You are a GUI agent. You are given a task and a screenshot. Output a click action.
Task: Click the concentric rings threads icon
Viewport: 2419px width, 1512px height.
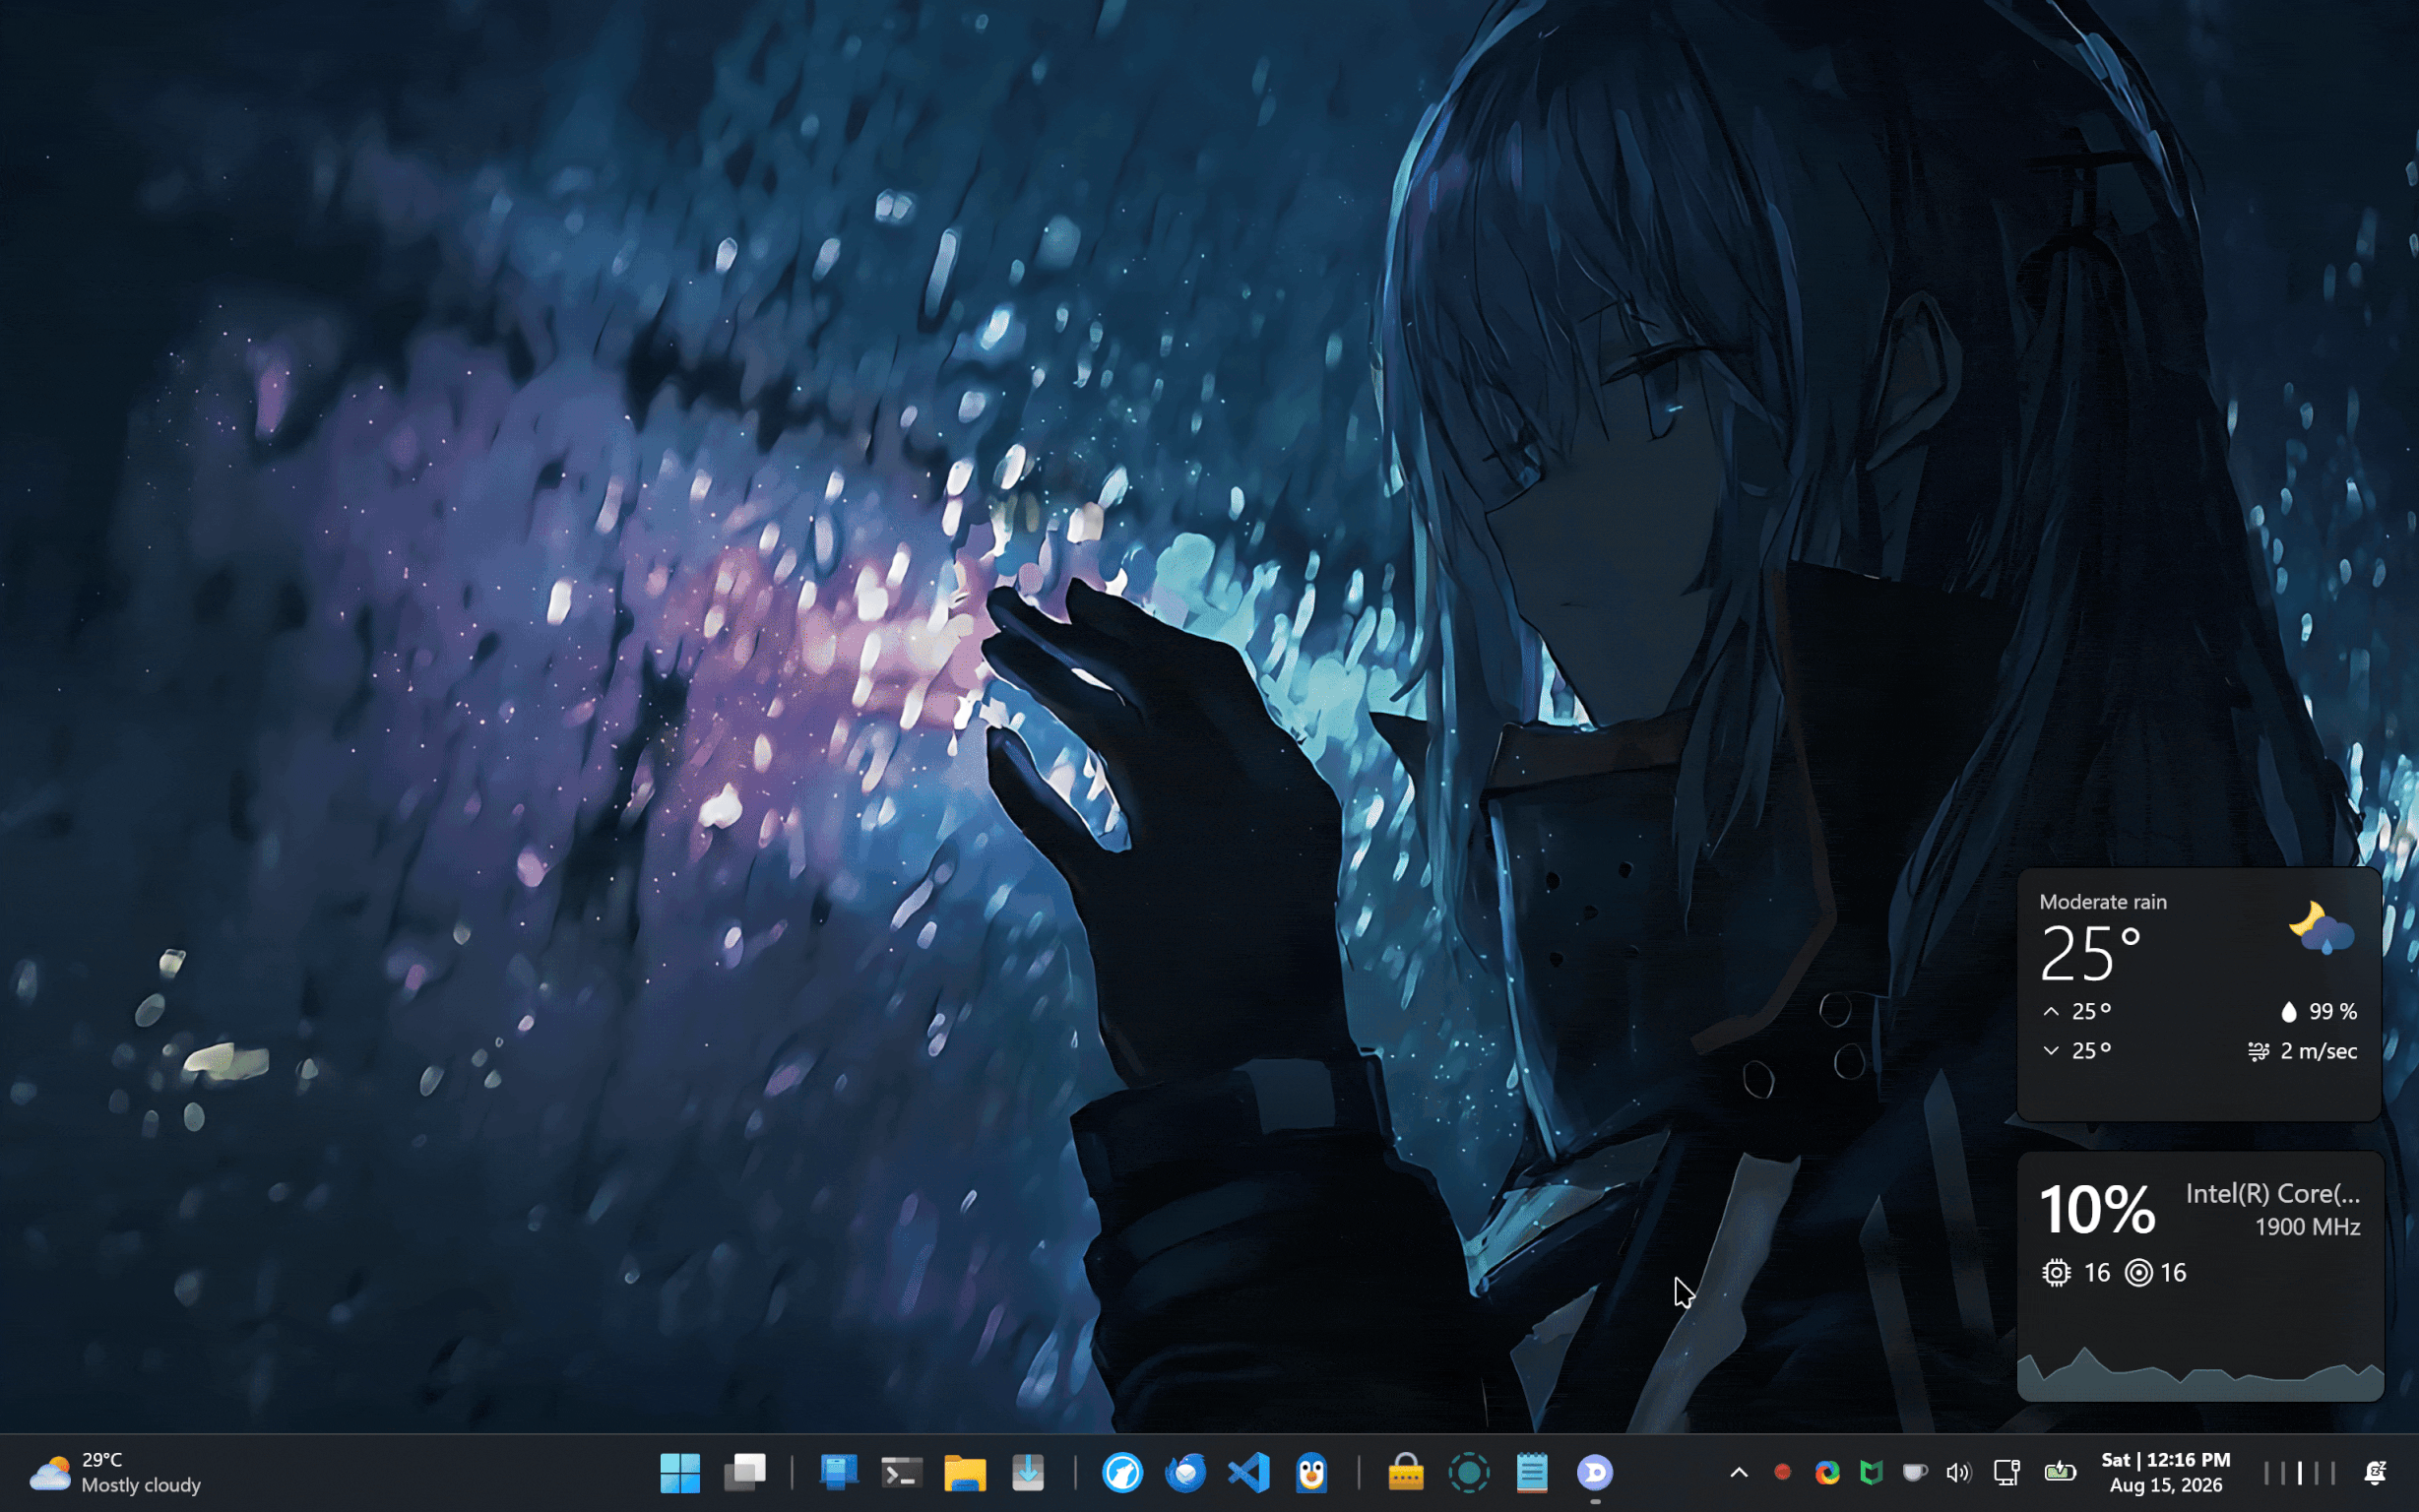pos(2138,1272)
